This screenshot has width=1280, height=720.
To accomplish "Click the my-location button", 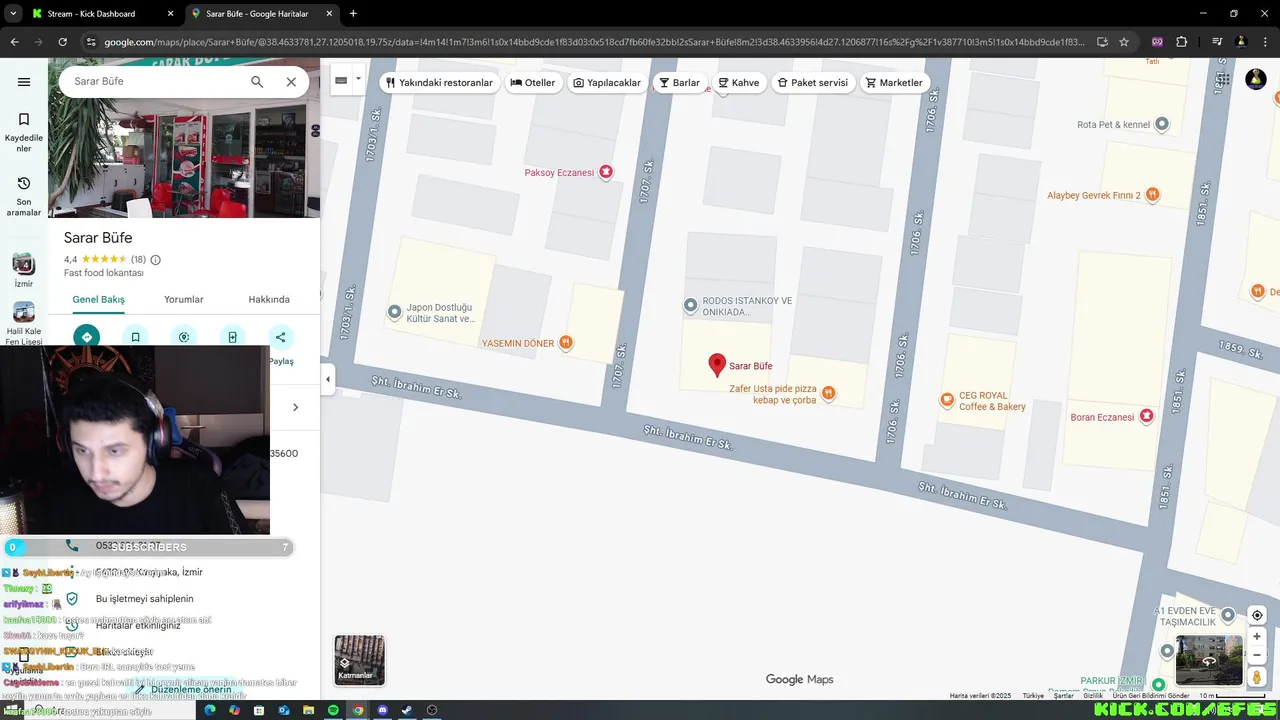I will (x=1257, y=615).
